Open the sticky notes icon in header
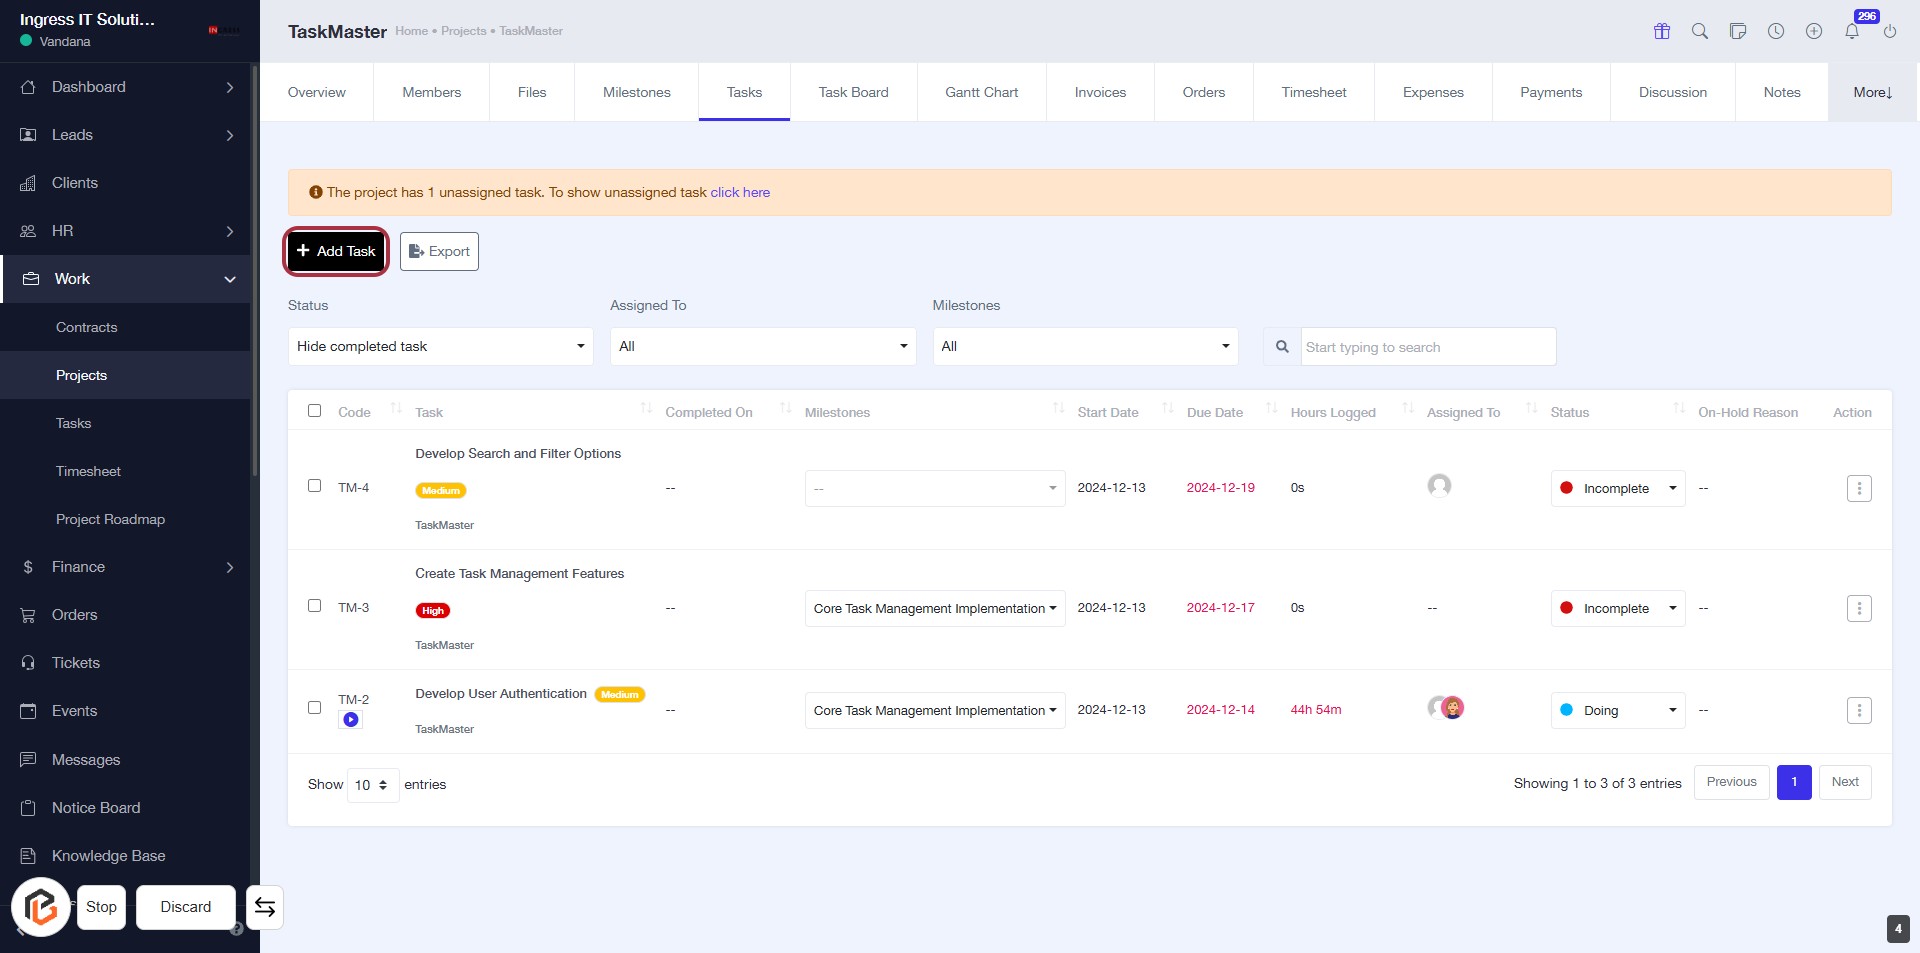The width and height of the screenshot is (1920, 953). point(1738,31)
